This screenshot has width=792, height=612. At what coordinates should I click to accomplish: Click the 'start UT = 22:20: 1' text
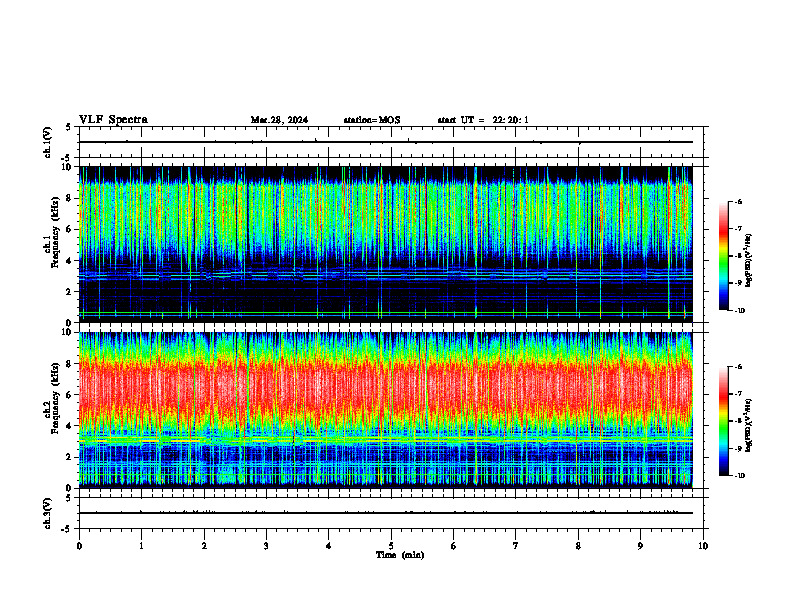[483, 120]
